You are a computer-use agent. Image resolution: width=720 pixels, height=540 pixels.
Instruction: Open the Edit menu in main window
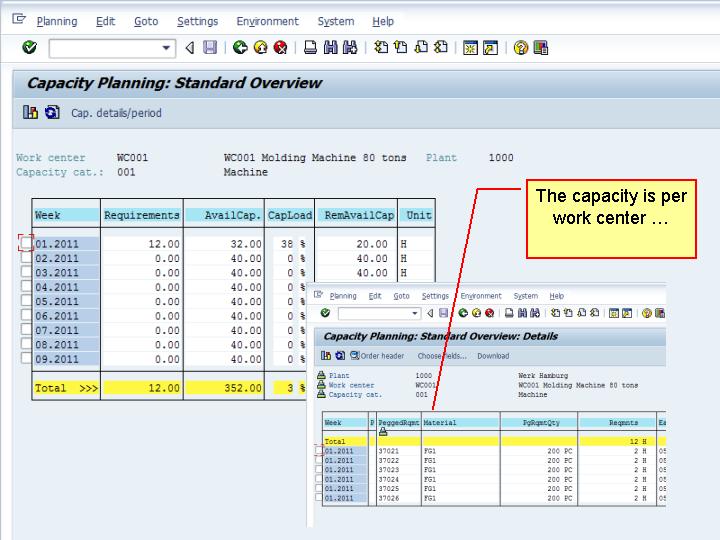pyautogui.click(x=105, y=21)
